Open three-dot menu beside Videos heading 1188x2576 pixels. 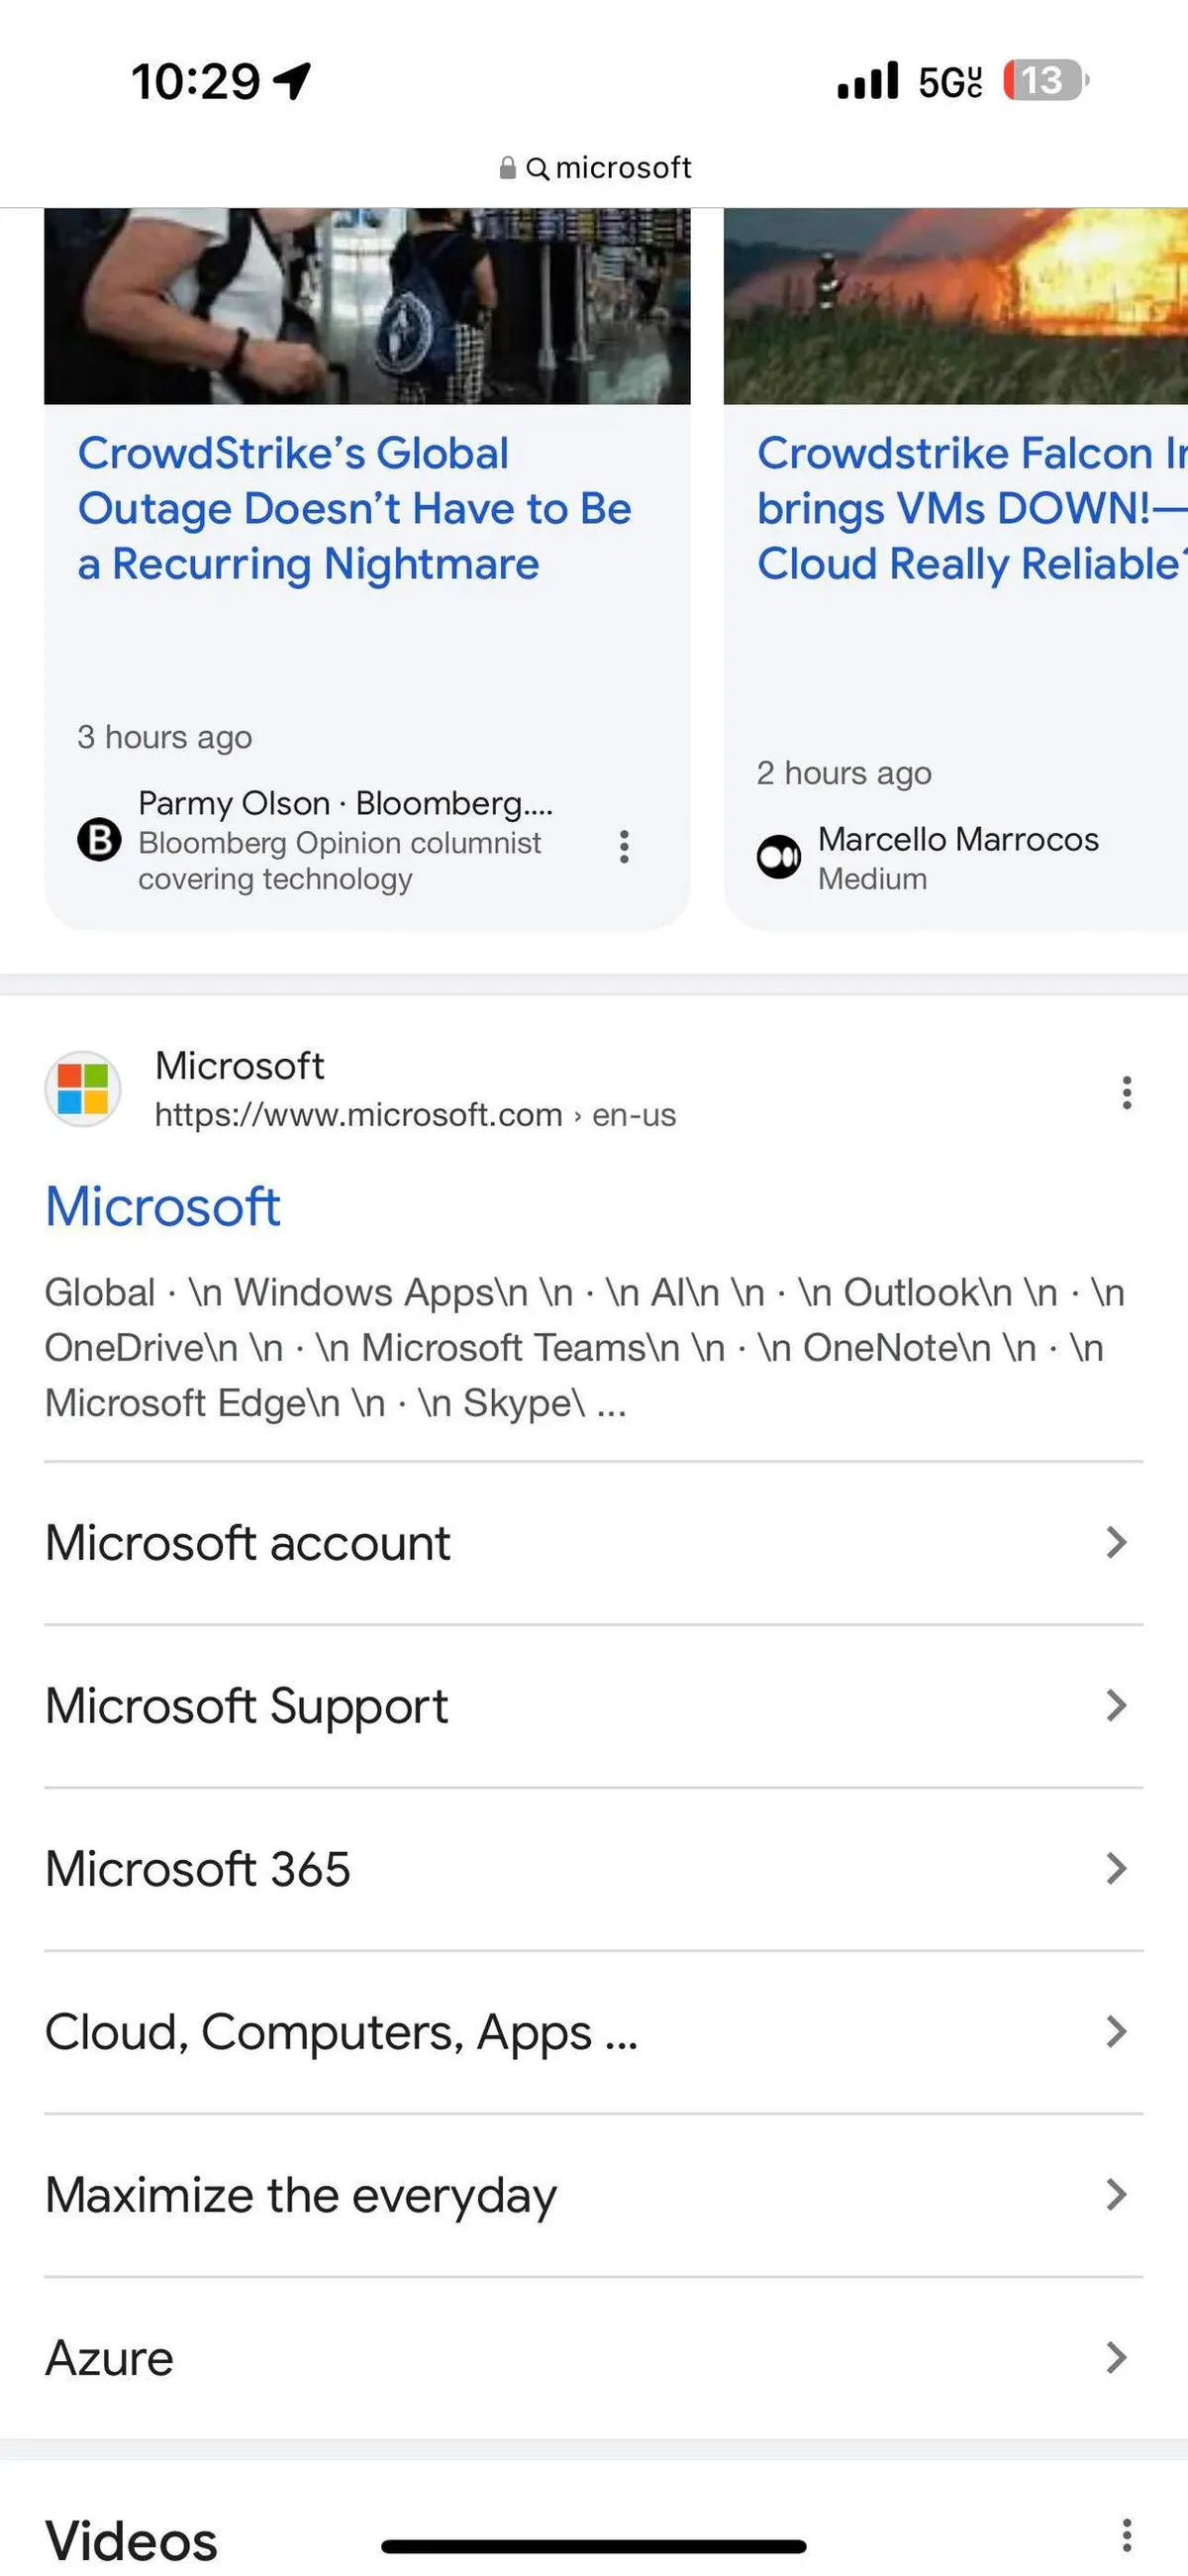tap(1126, 2535)
